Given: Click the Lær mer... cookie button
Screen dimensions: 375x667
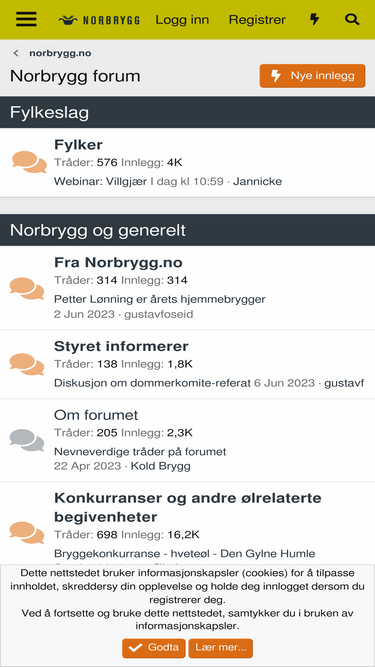Looking at the screenshot, I should tap(221, 648).
